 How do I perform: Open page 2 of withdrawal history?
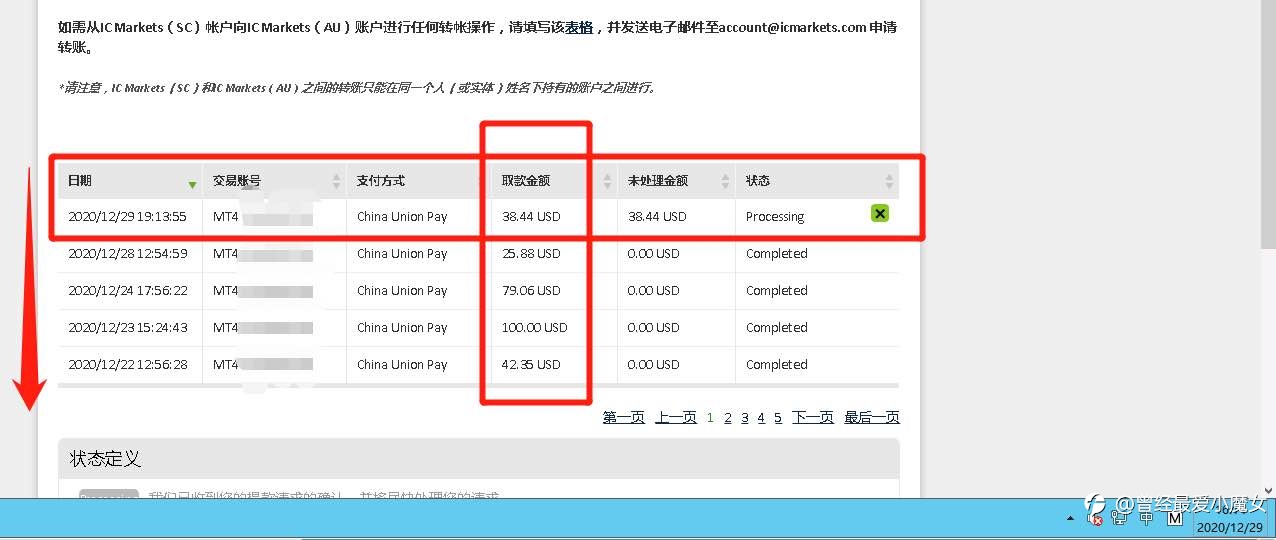click(x=728, y=418)
